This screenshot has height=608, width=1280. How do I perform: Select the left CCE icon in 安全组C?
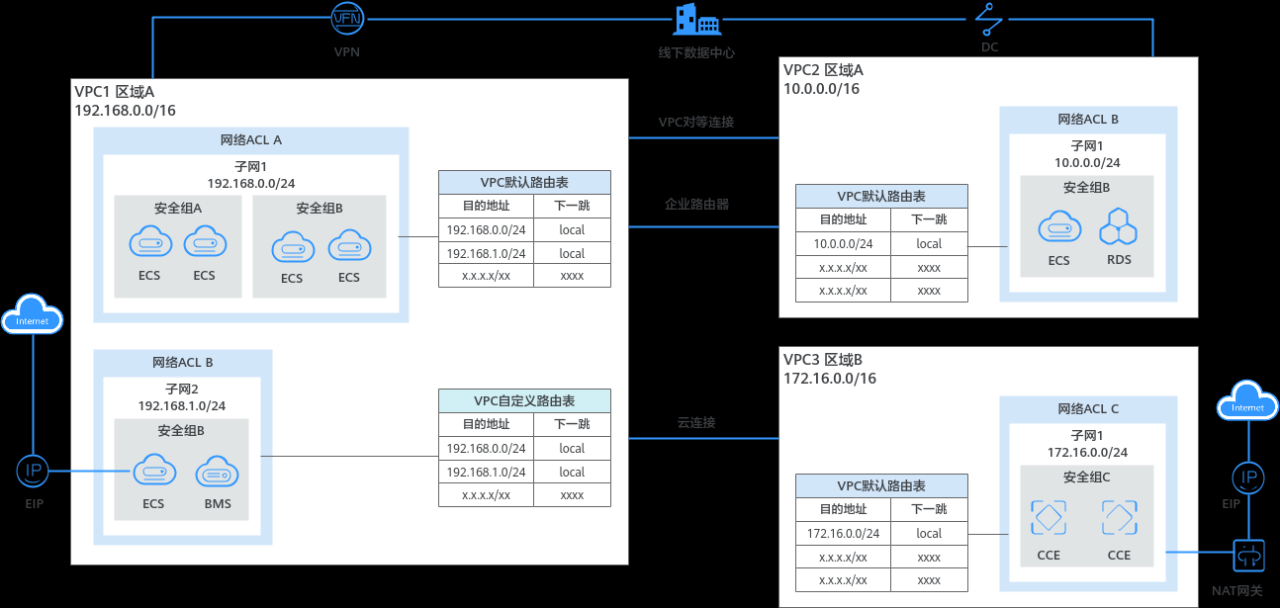[1048, 518]
